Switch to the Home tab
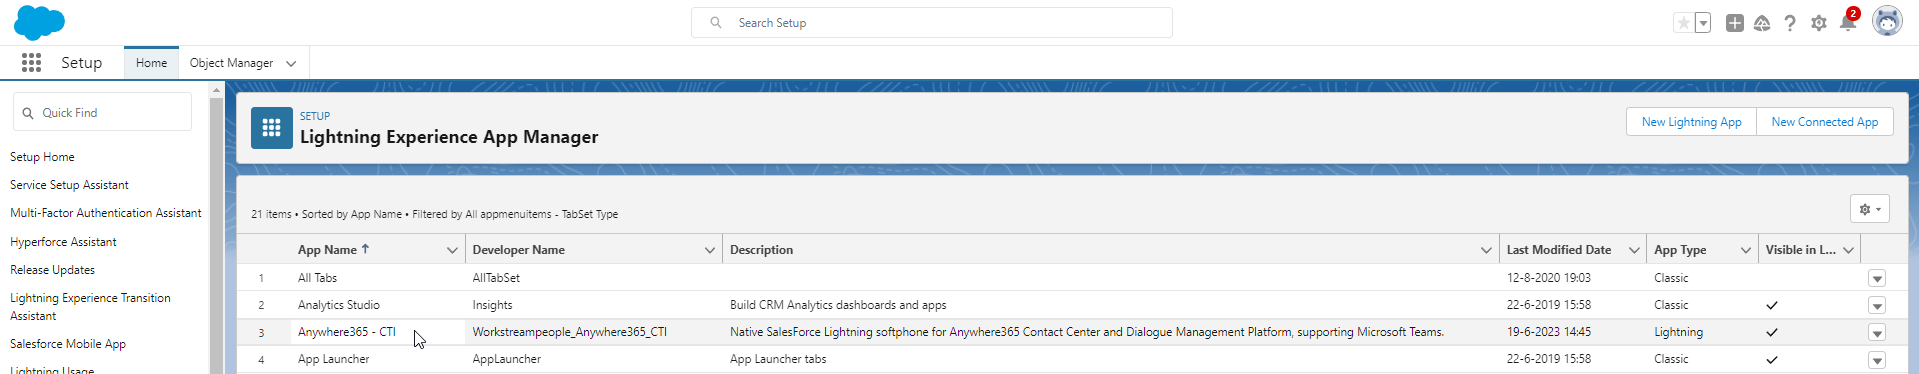 tap(151, 63)
